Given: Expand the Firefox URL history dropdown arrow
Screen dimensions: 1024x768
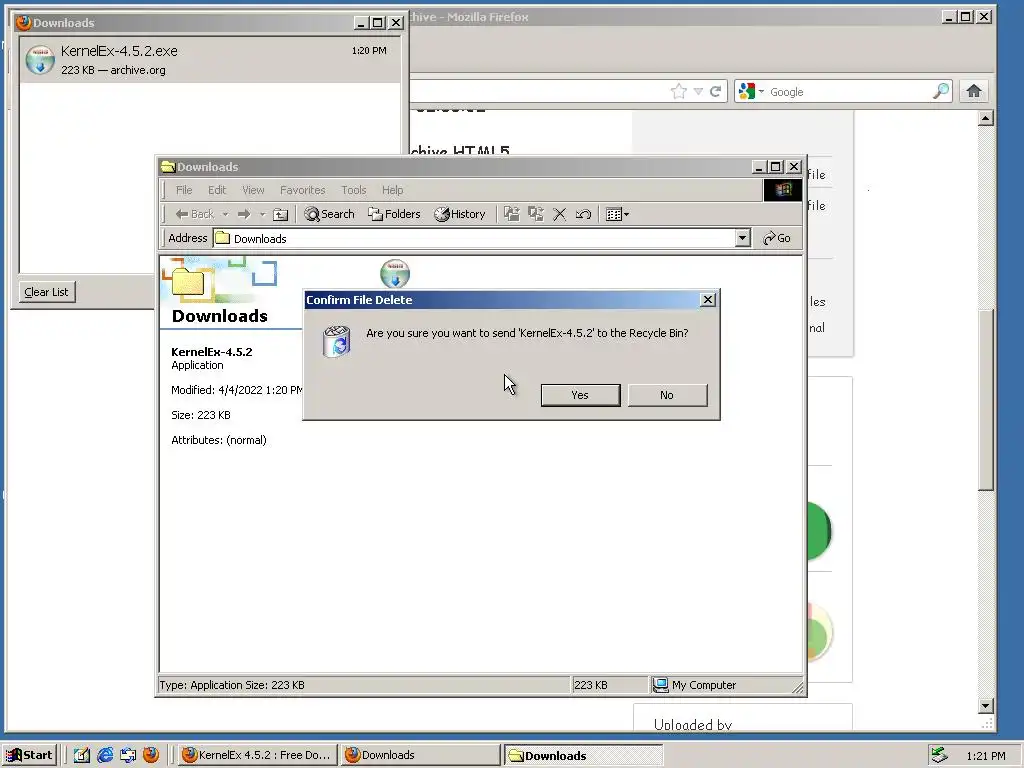Looking at the screenshot, I should 698,91.
